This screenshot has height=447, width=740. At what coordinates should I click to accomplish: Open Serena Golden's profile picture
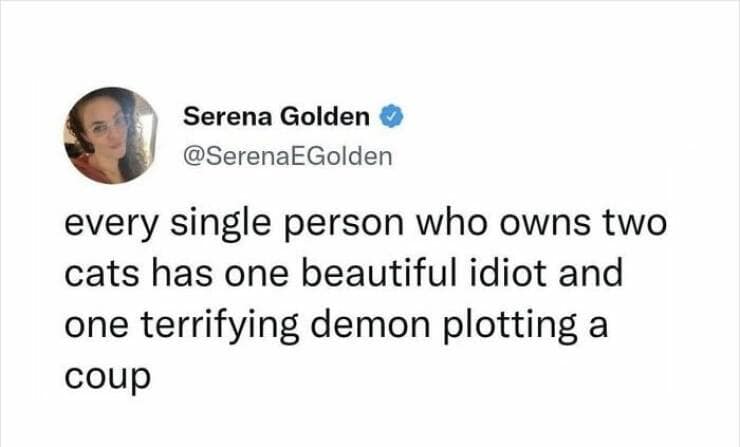coord(111,135)
